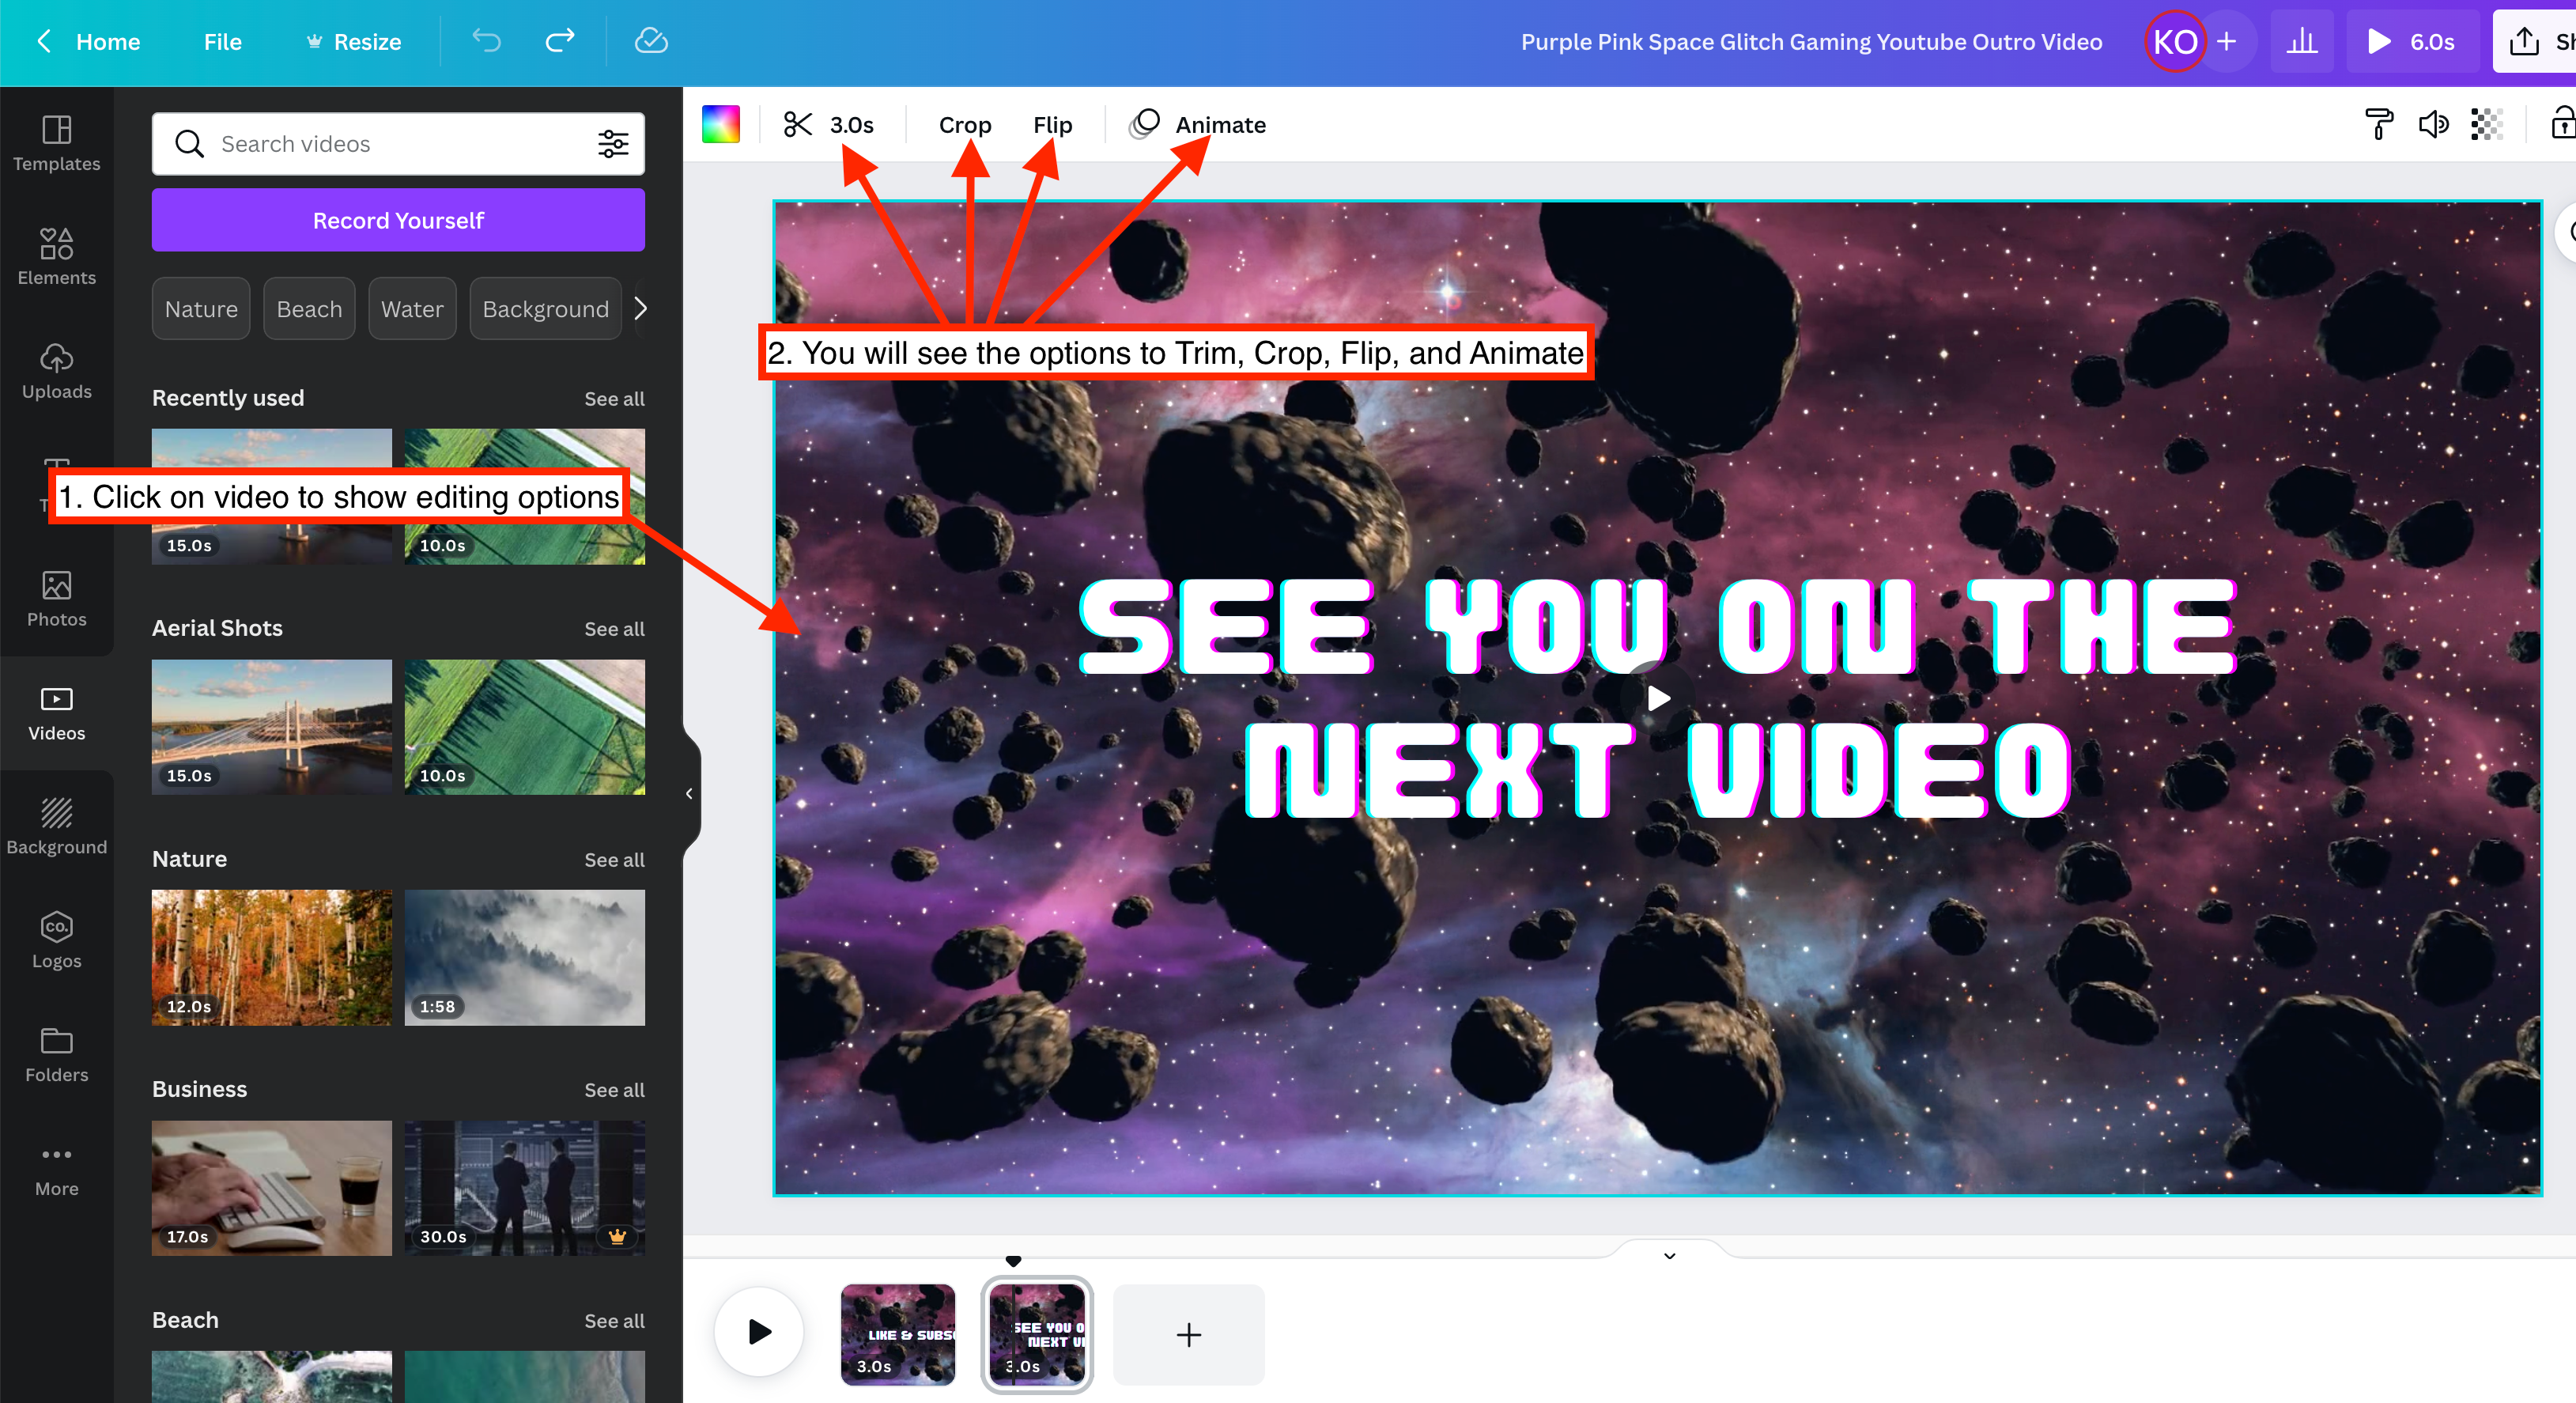Open the volume speaker control
Screen dimensions: 2576x1403
(2432, 124)
